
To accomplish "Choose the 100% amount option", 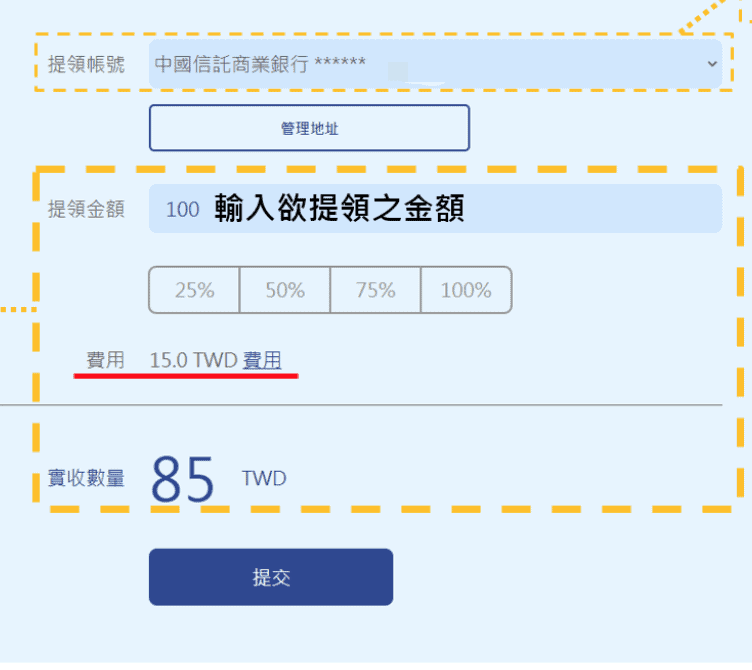I will tap(466, 290).
